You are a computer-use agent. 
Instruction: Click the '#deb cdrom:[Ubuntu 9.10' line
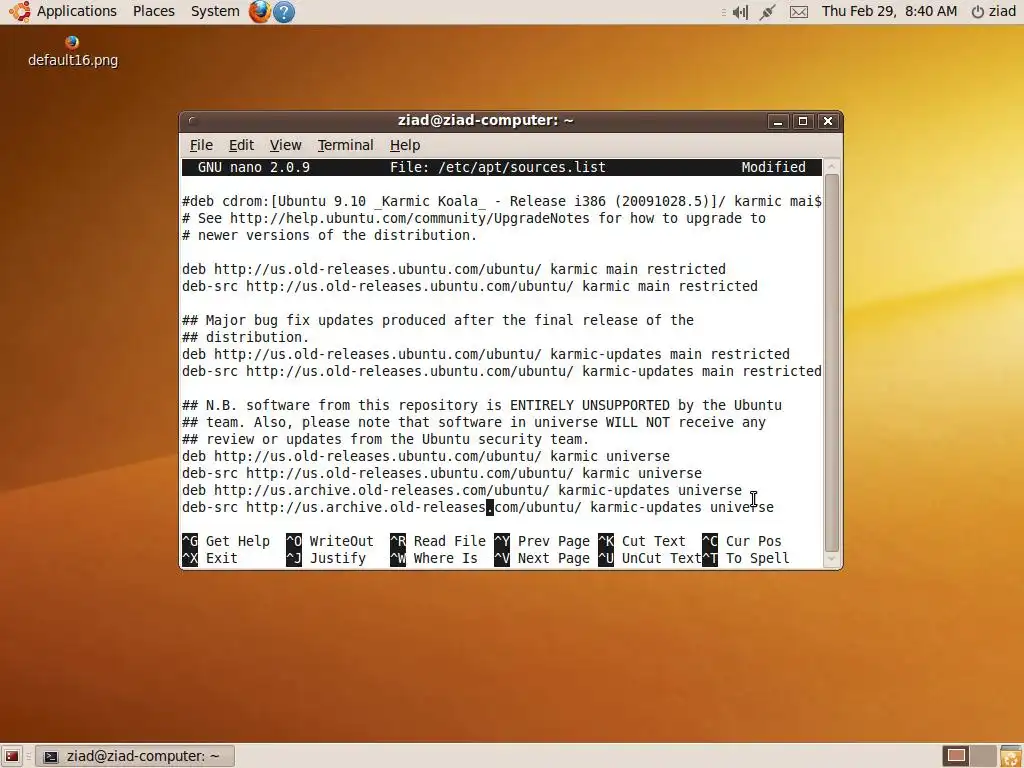(x=502, y=201)
